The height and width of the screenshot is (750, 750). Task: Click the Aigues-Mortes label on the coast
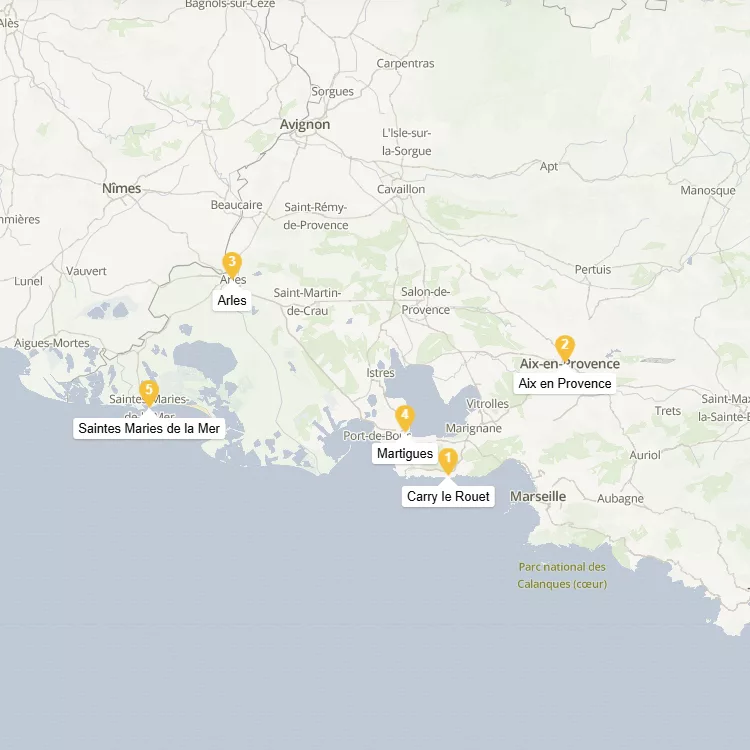pyautogui.click(x=52, y=343)
